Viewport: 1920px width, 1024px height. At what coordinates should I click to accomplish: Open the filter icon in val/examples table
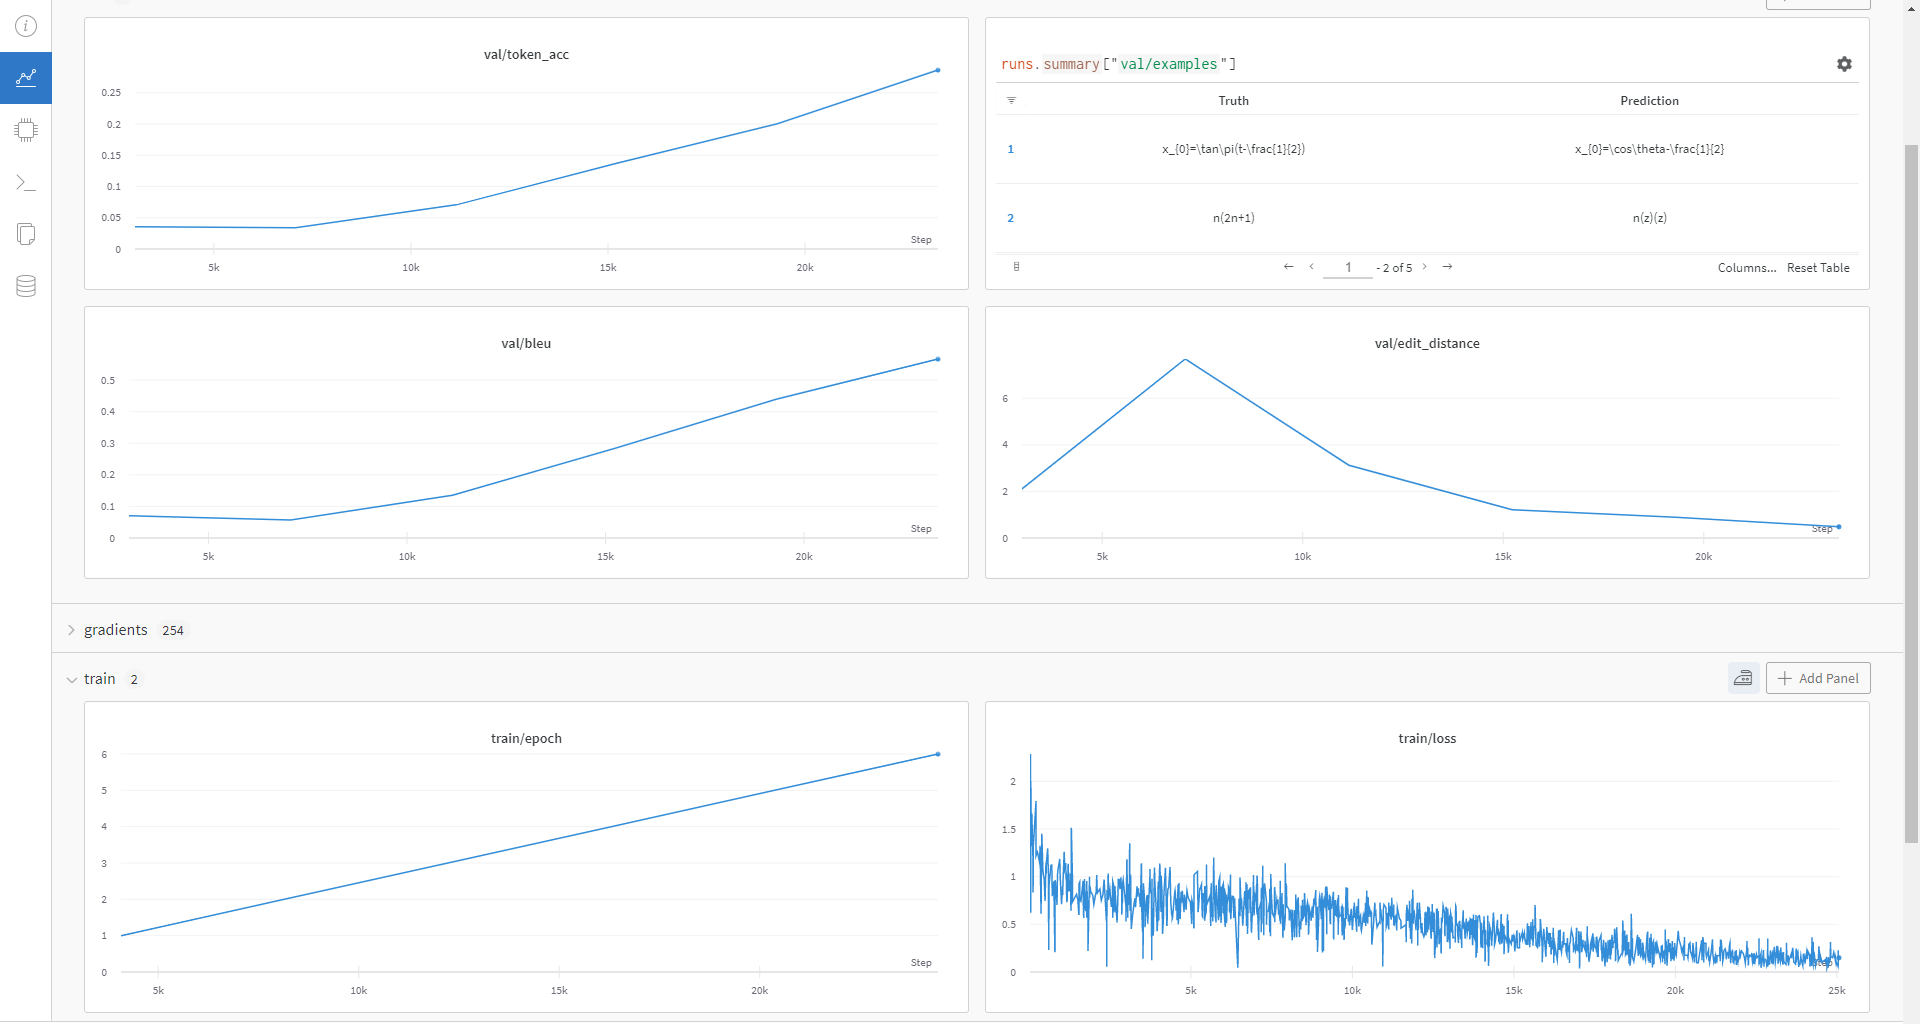[1011, 100]
